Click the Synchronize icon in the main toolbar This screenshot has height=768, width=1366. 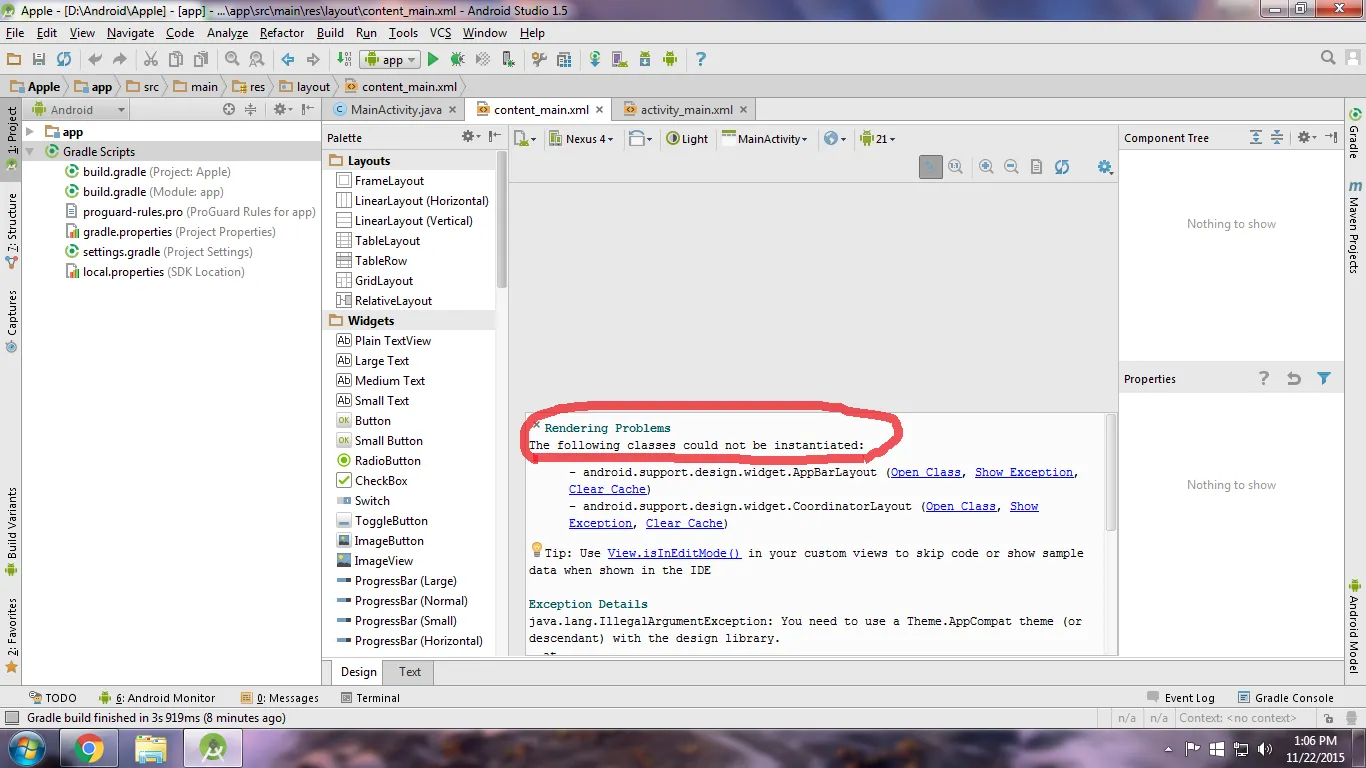tap(64, 60)
